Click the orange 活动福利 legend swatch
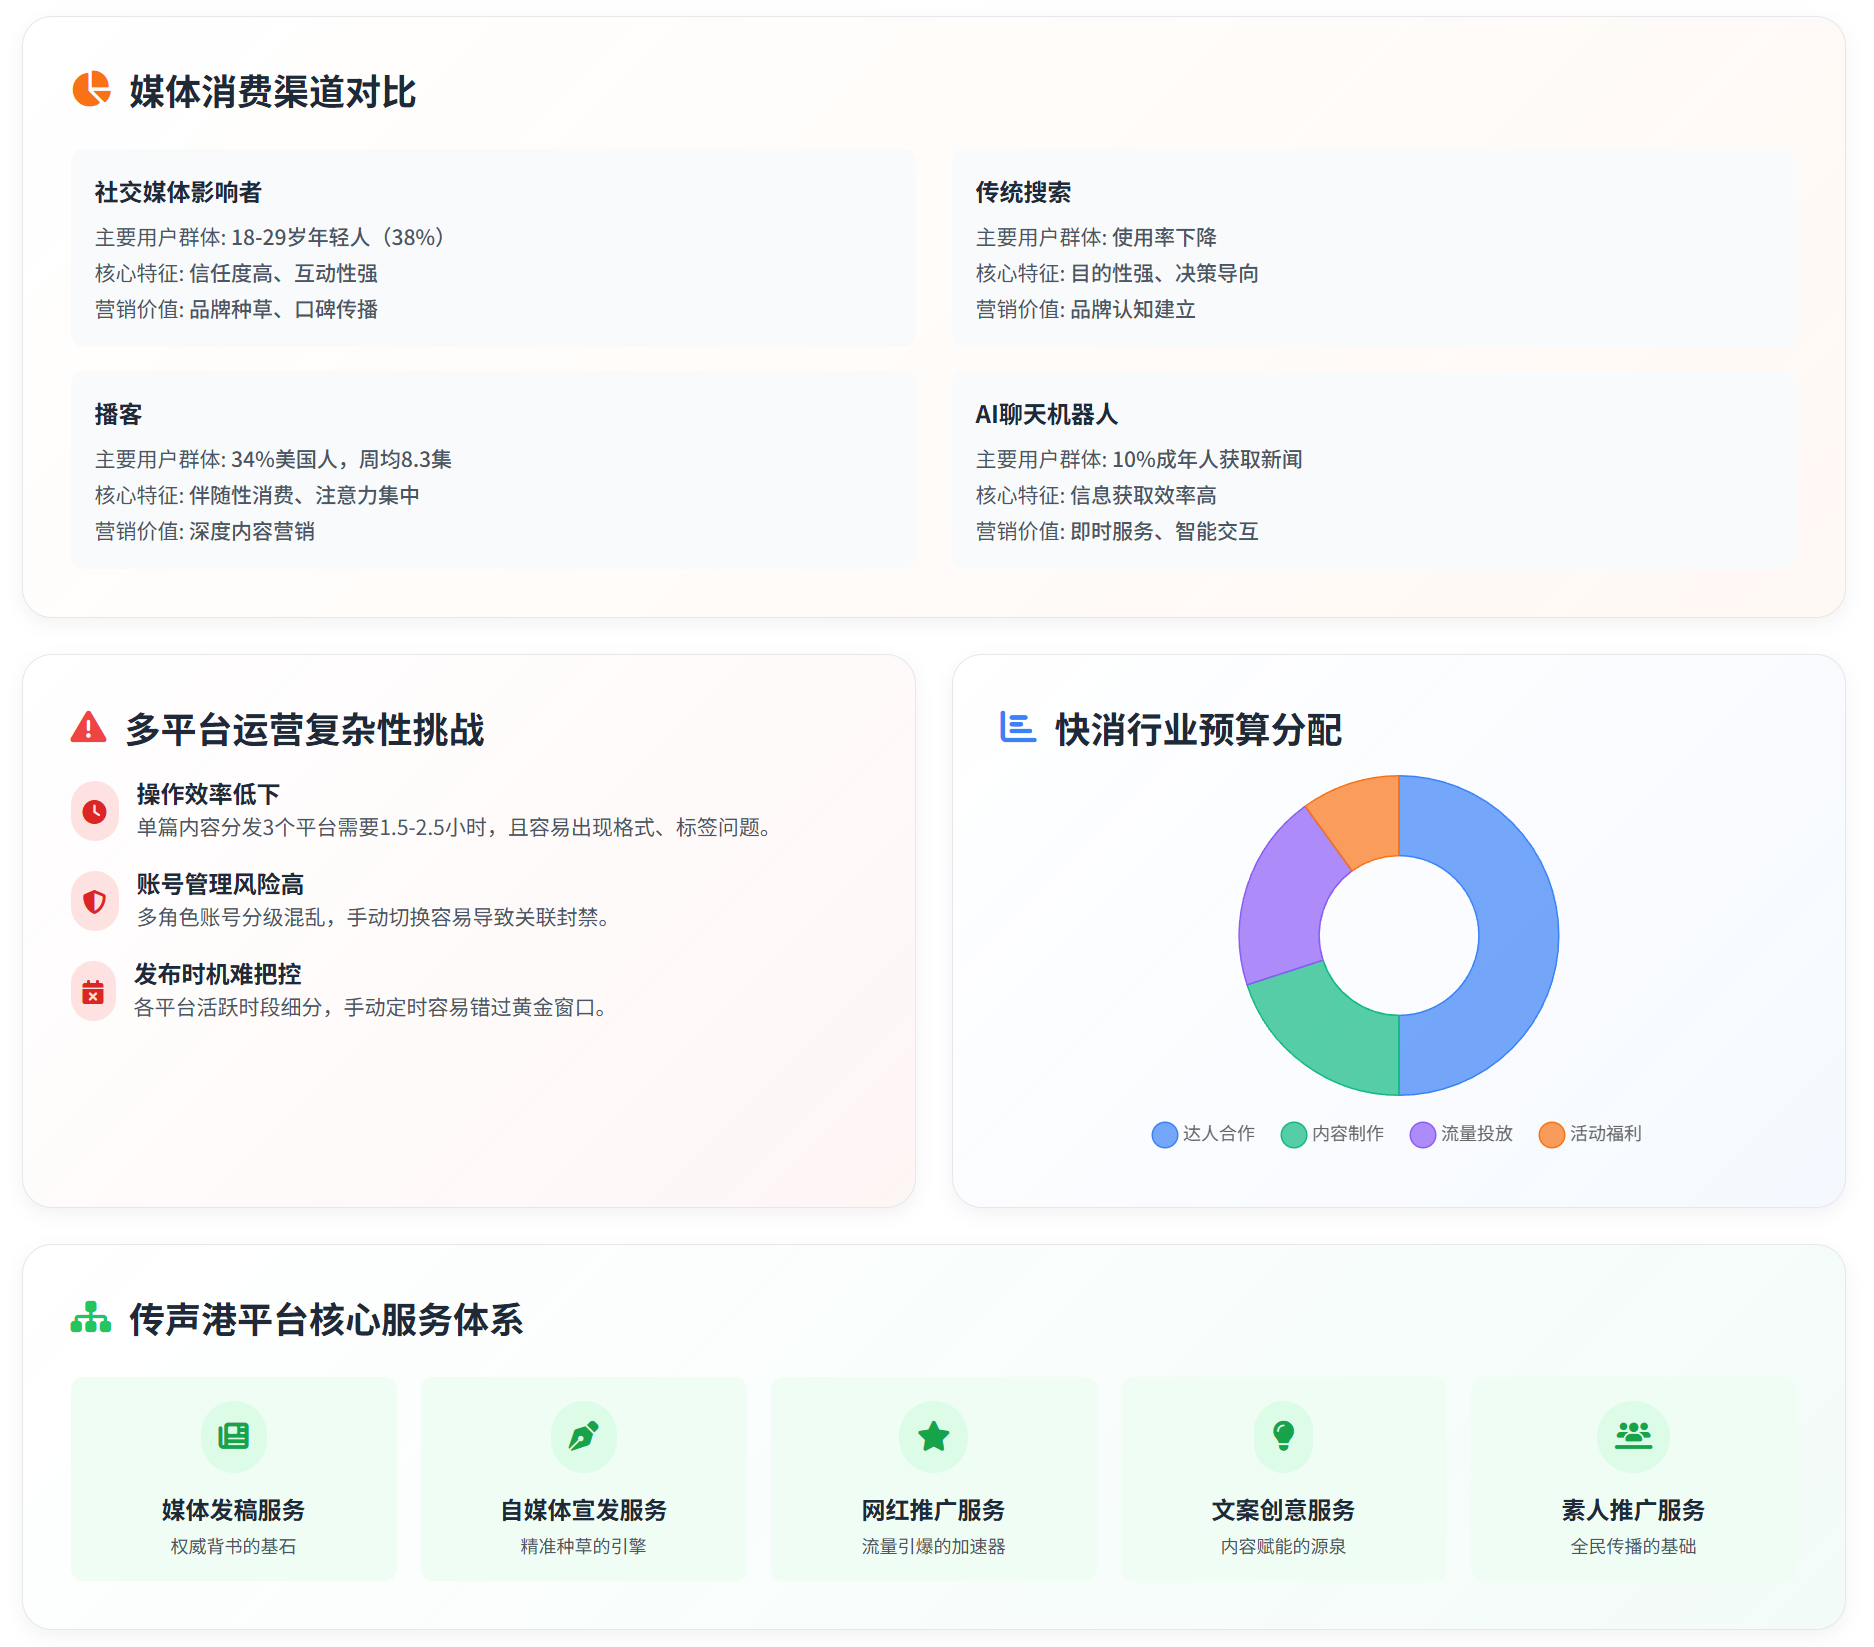 click(x=1551, y=1135)
